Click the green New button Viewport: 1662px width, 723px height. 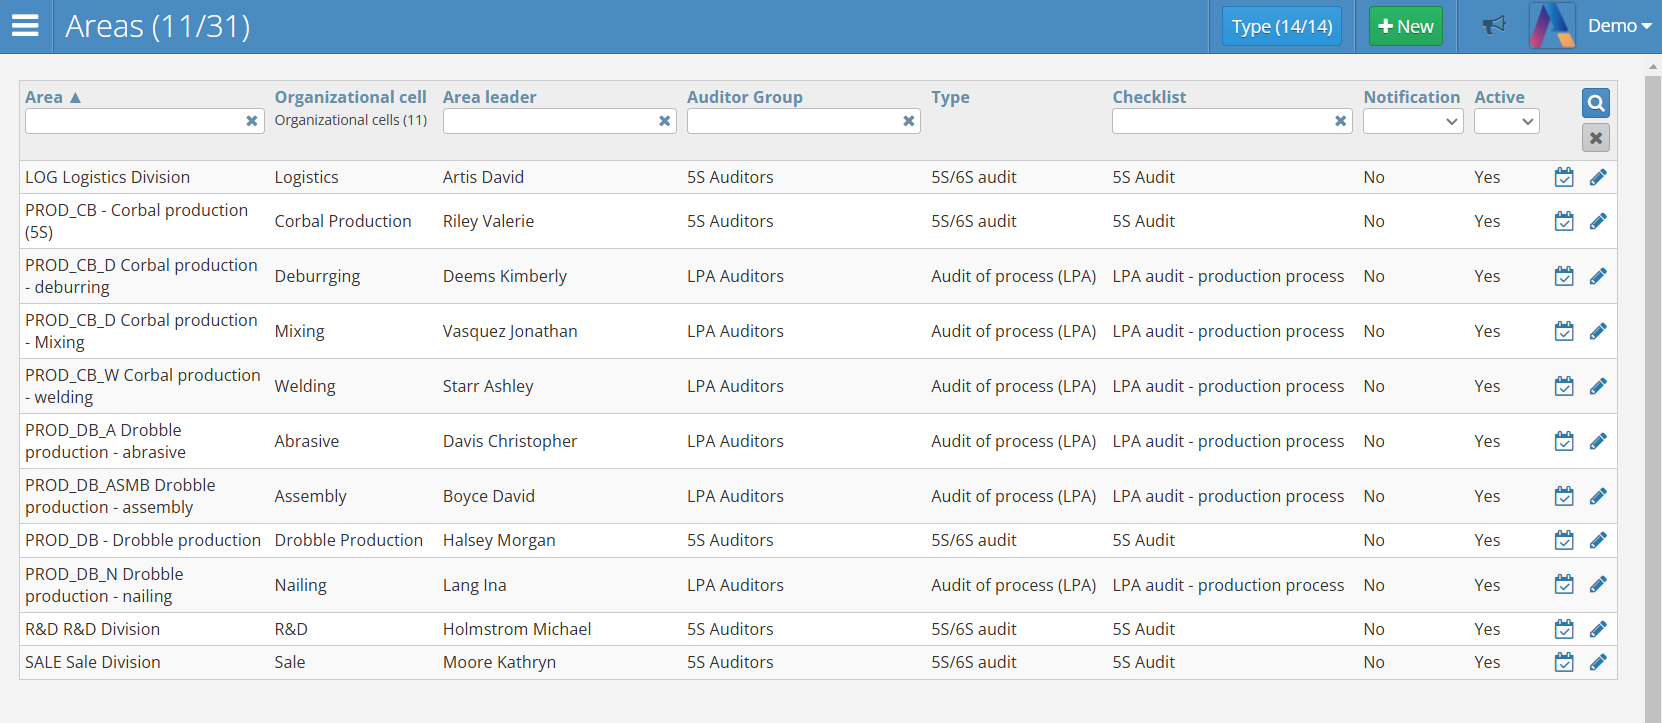click(1405, 26)
